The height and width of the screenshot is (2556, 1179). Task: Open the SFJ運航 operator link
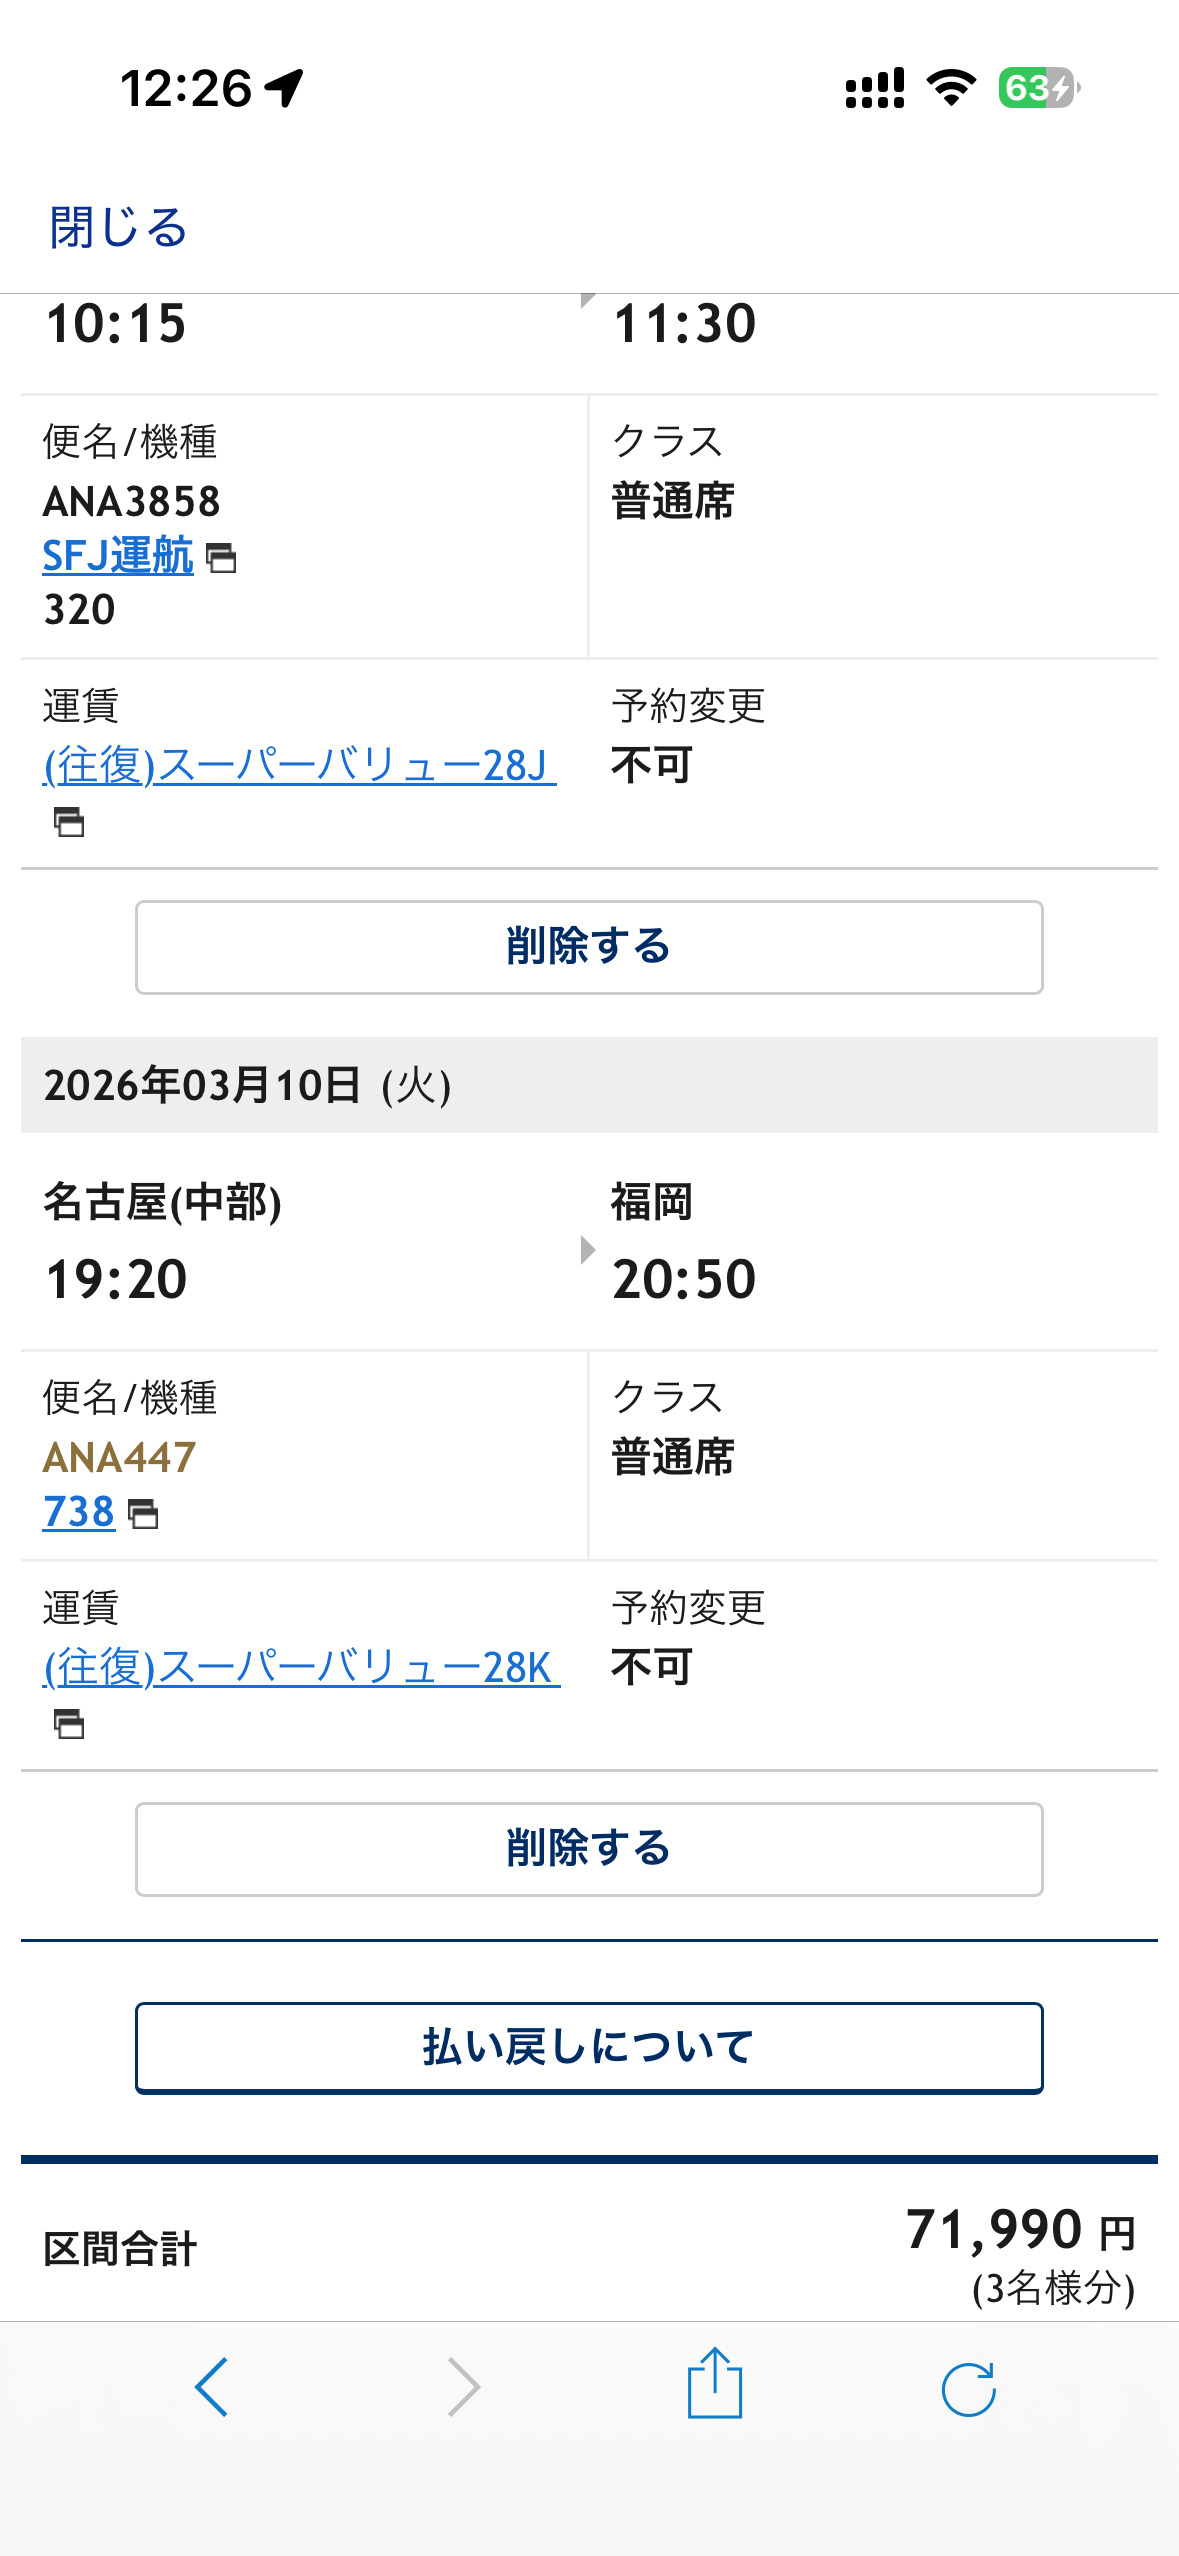point(118,556)
